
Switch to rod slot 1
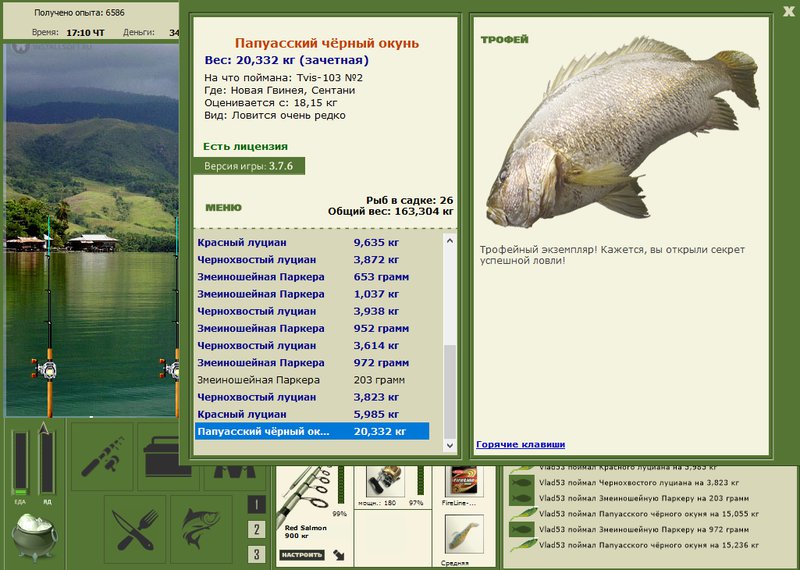256,505
